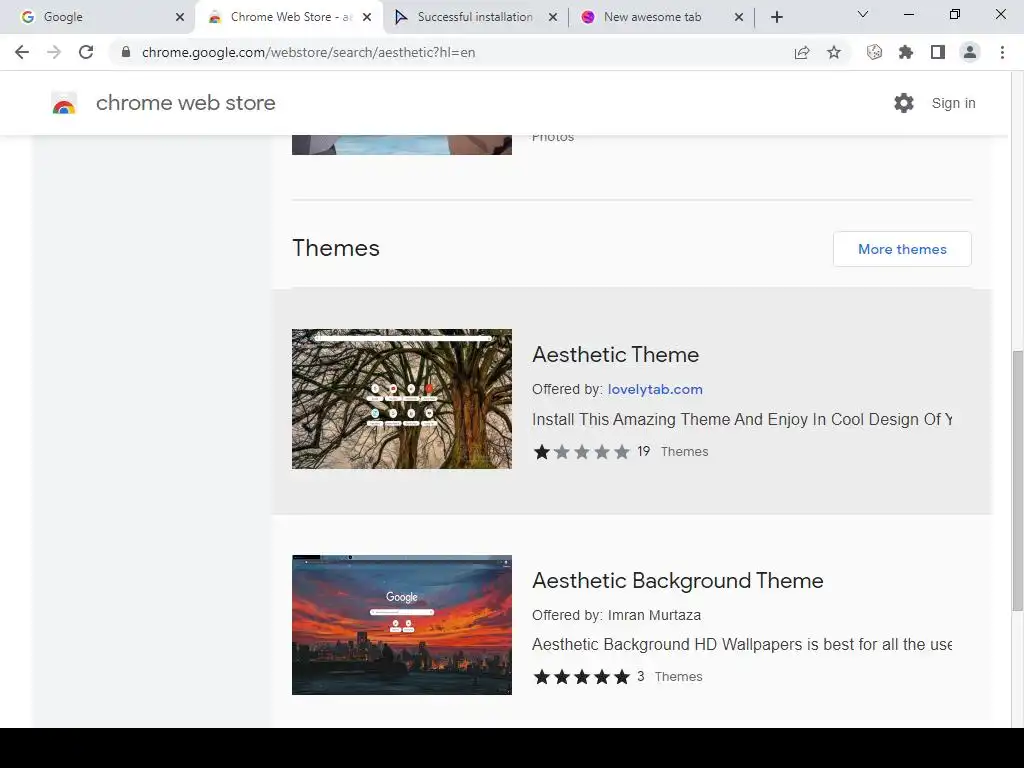This screenshot has width=1024, height=768.
Task: Reload the current page
Action: (x=86, y=52)
